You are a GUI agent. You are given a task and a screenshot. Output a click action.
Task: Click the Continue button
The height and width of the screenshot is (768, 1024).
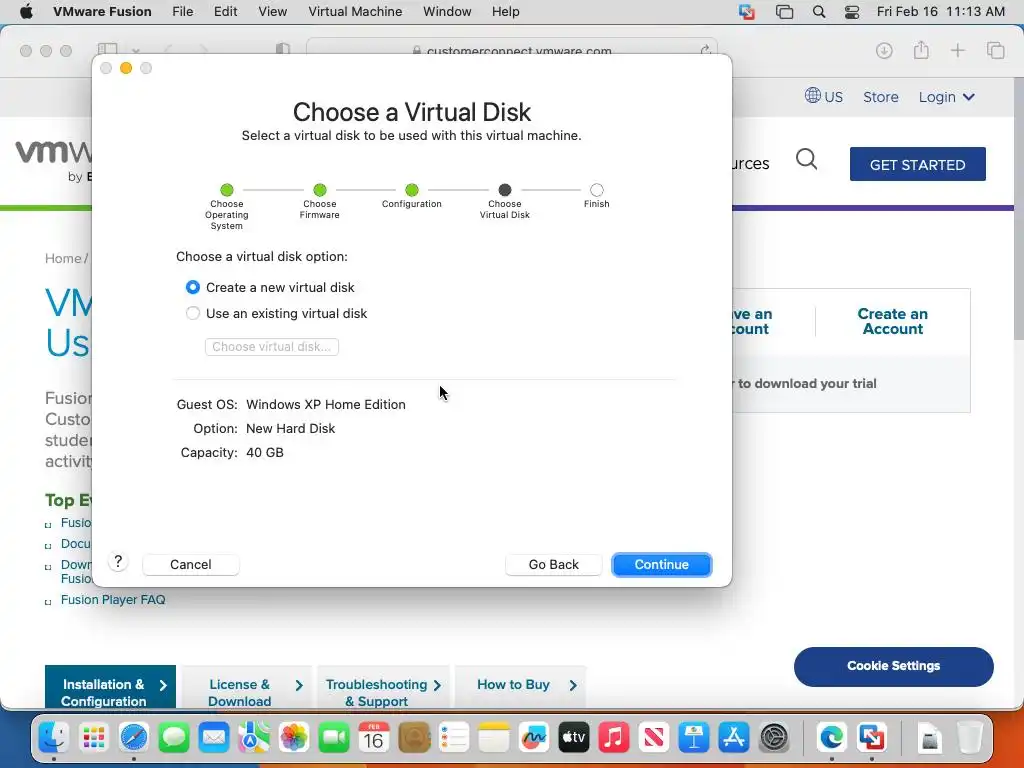[662, 564]
